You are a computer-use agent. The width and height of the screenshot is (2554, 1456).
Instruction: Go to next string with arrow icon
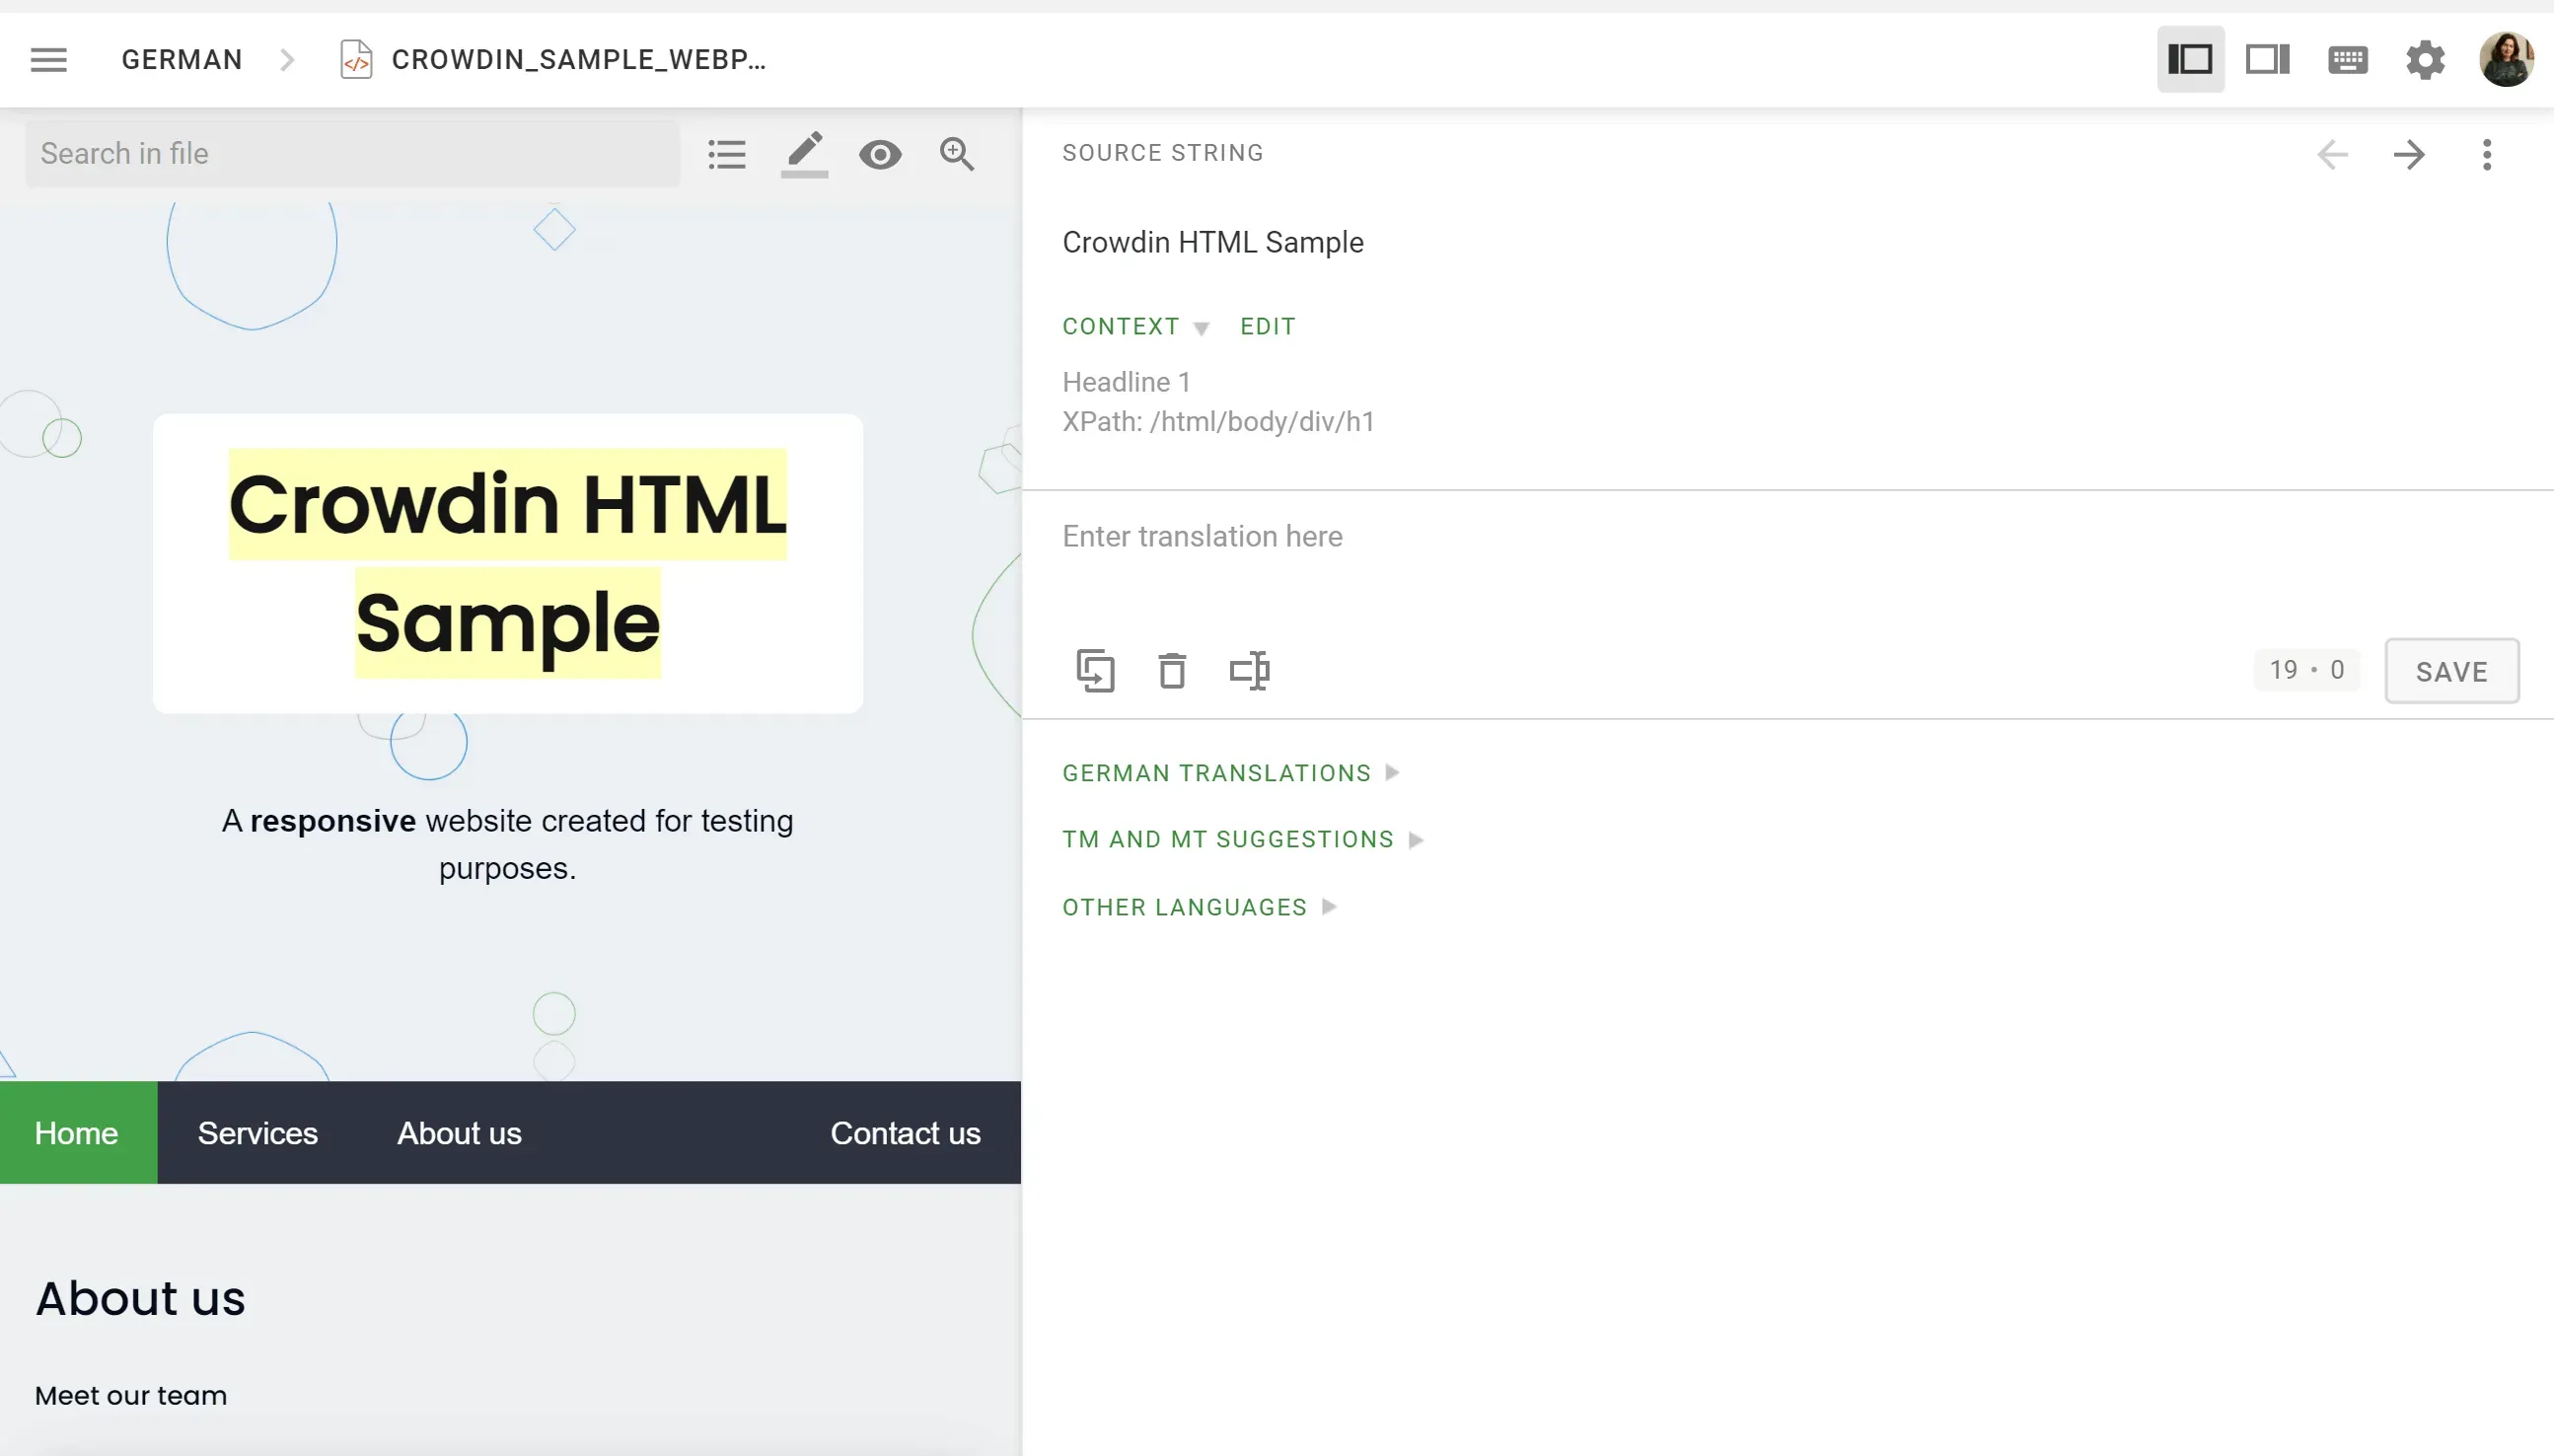click(2410, 153)
